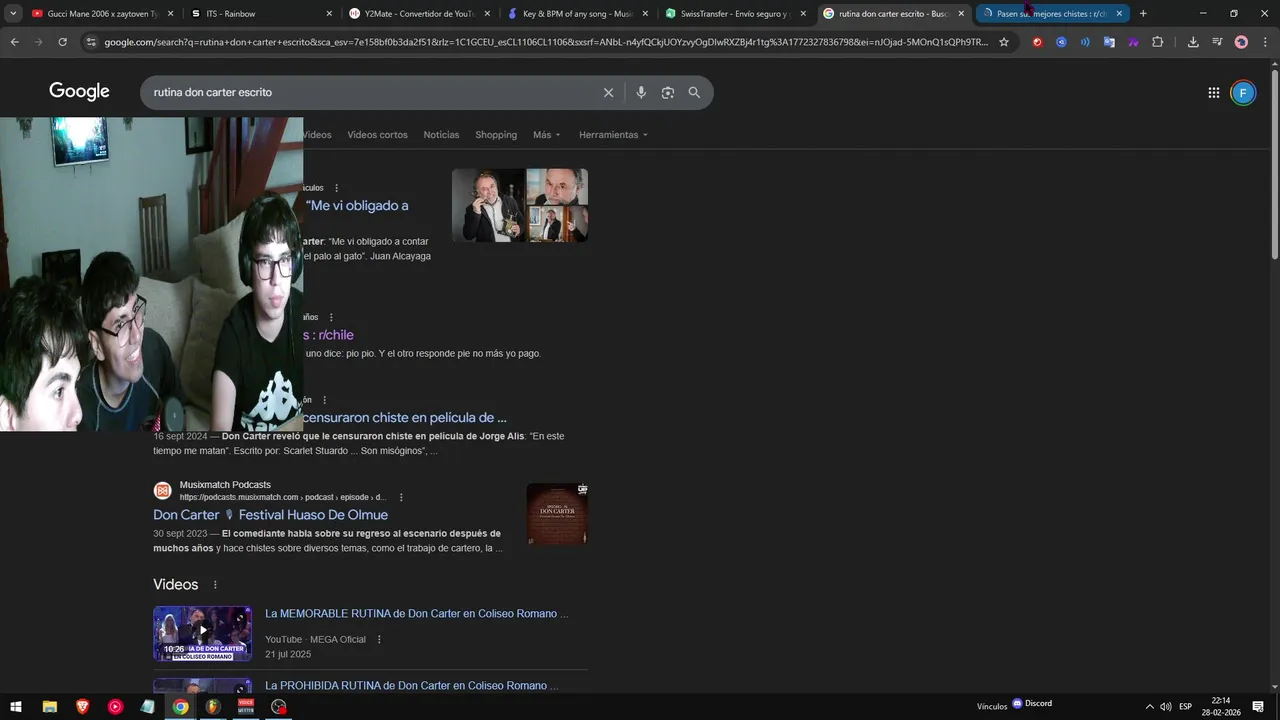Open 'La MEMORABLE RUTINA de Don Carter' video link
Screen dimensions: 1280x720
416,614
